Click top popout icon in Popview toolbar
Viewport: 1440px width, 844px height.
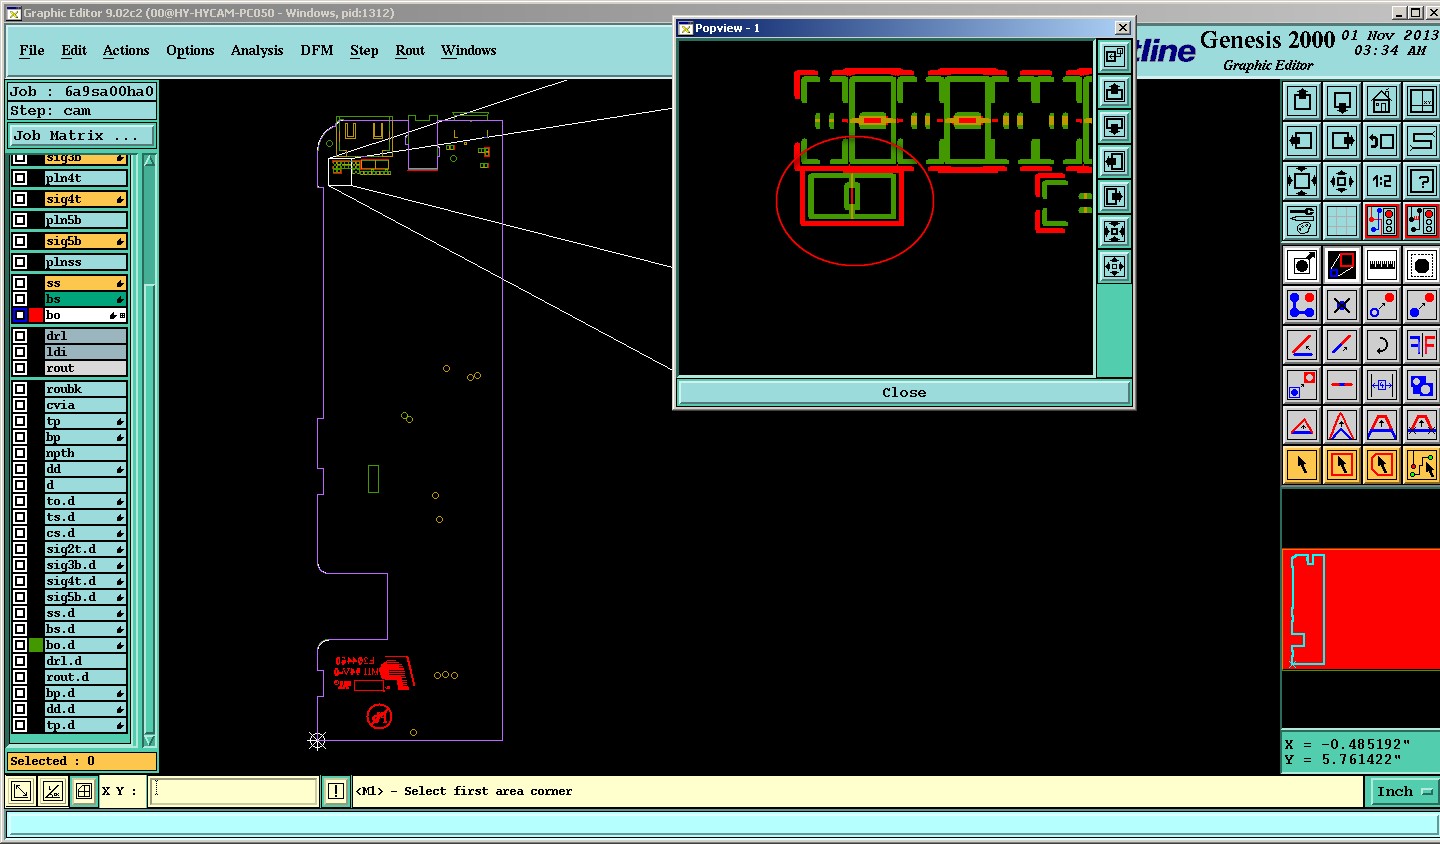(x=1114, y=57)
